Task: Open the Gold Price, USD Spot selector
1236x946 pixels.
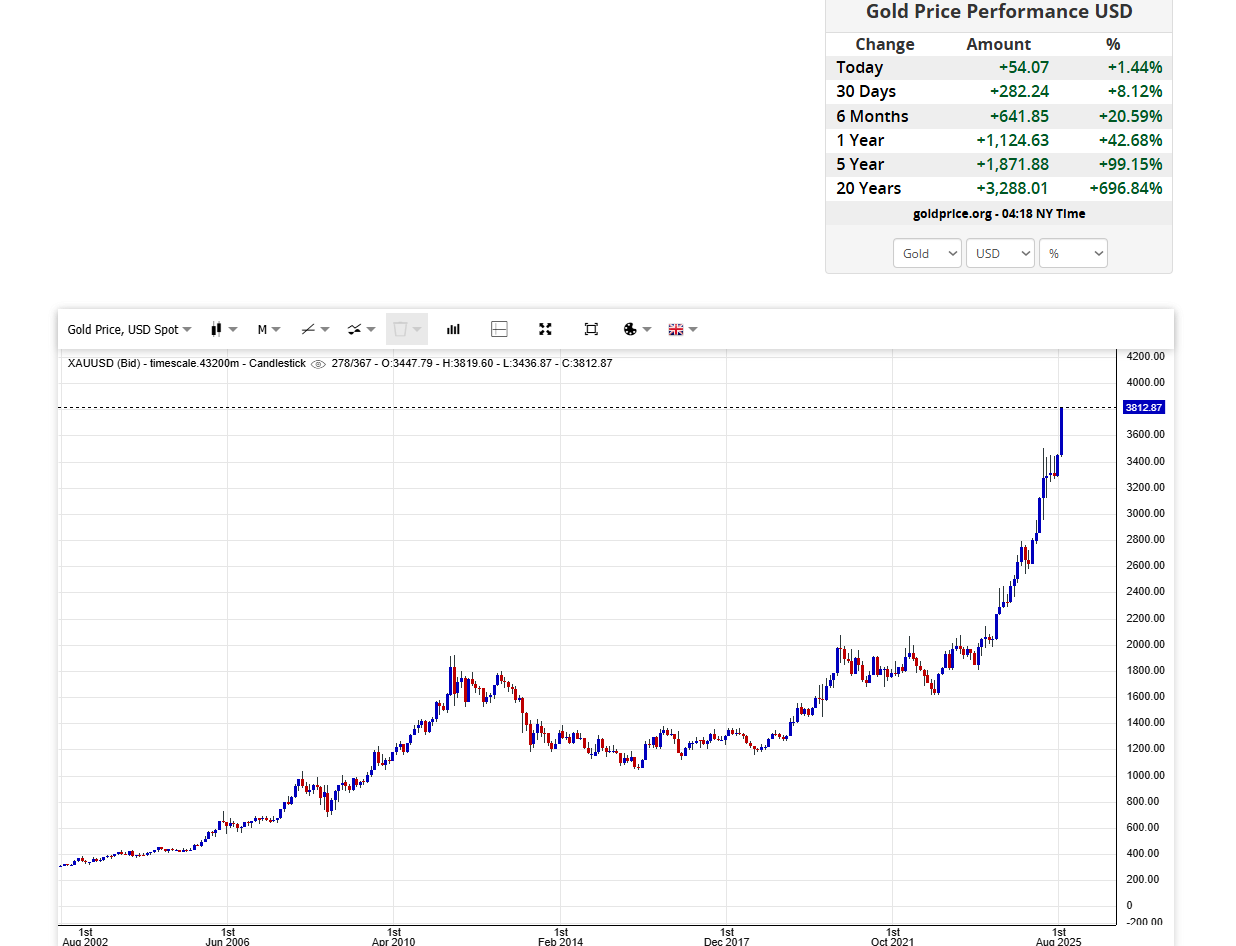Action: pyautogui.click(x=129, y=329)
